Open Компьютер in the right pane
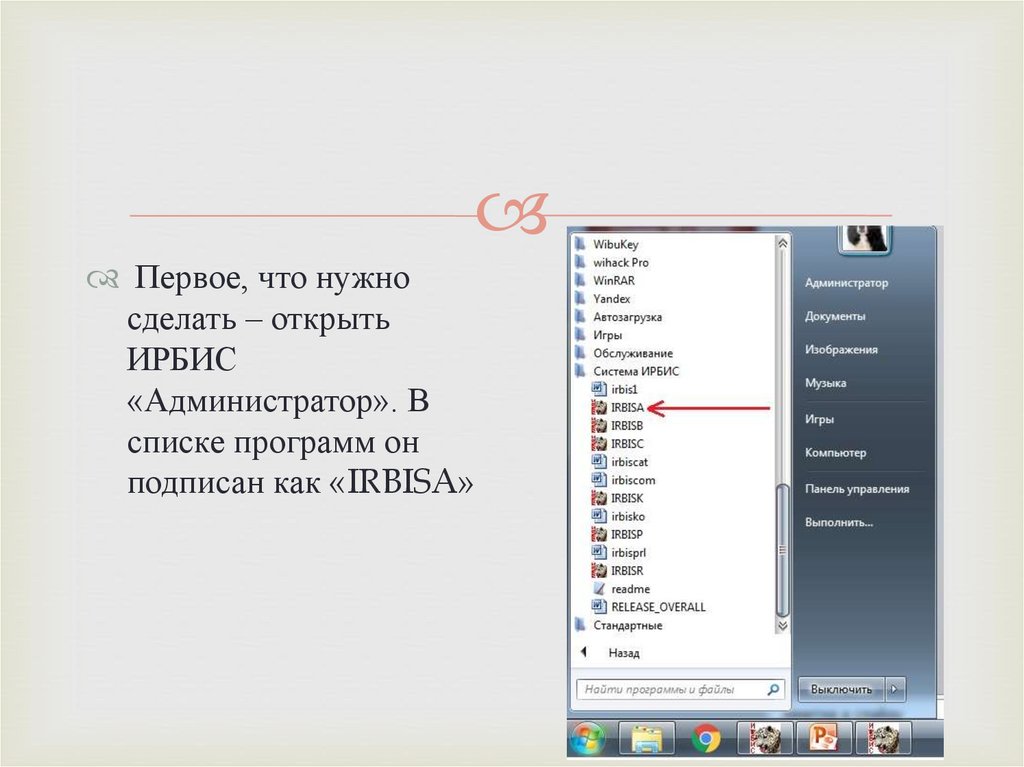The image size is (1024, 767). click(x=835, y=453)
